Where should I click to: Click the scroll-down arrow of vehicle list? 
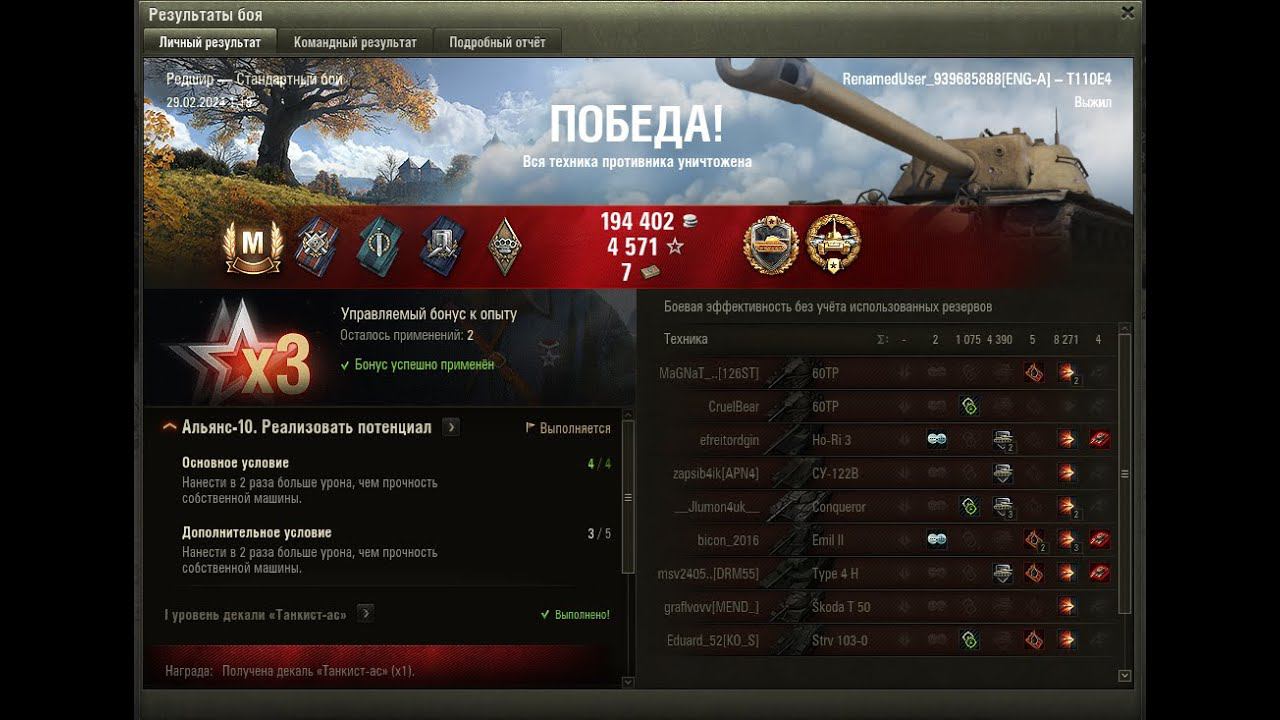(1124, 676)
